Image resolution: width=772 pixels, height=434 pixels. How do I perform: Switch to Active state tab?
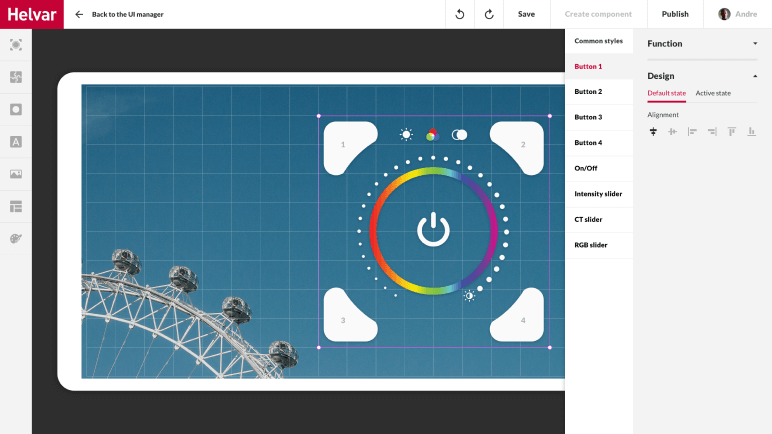click(713, 93)
